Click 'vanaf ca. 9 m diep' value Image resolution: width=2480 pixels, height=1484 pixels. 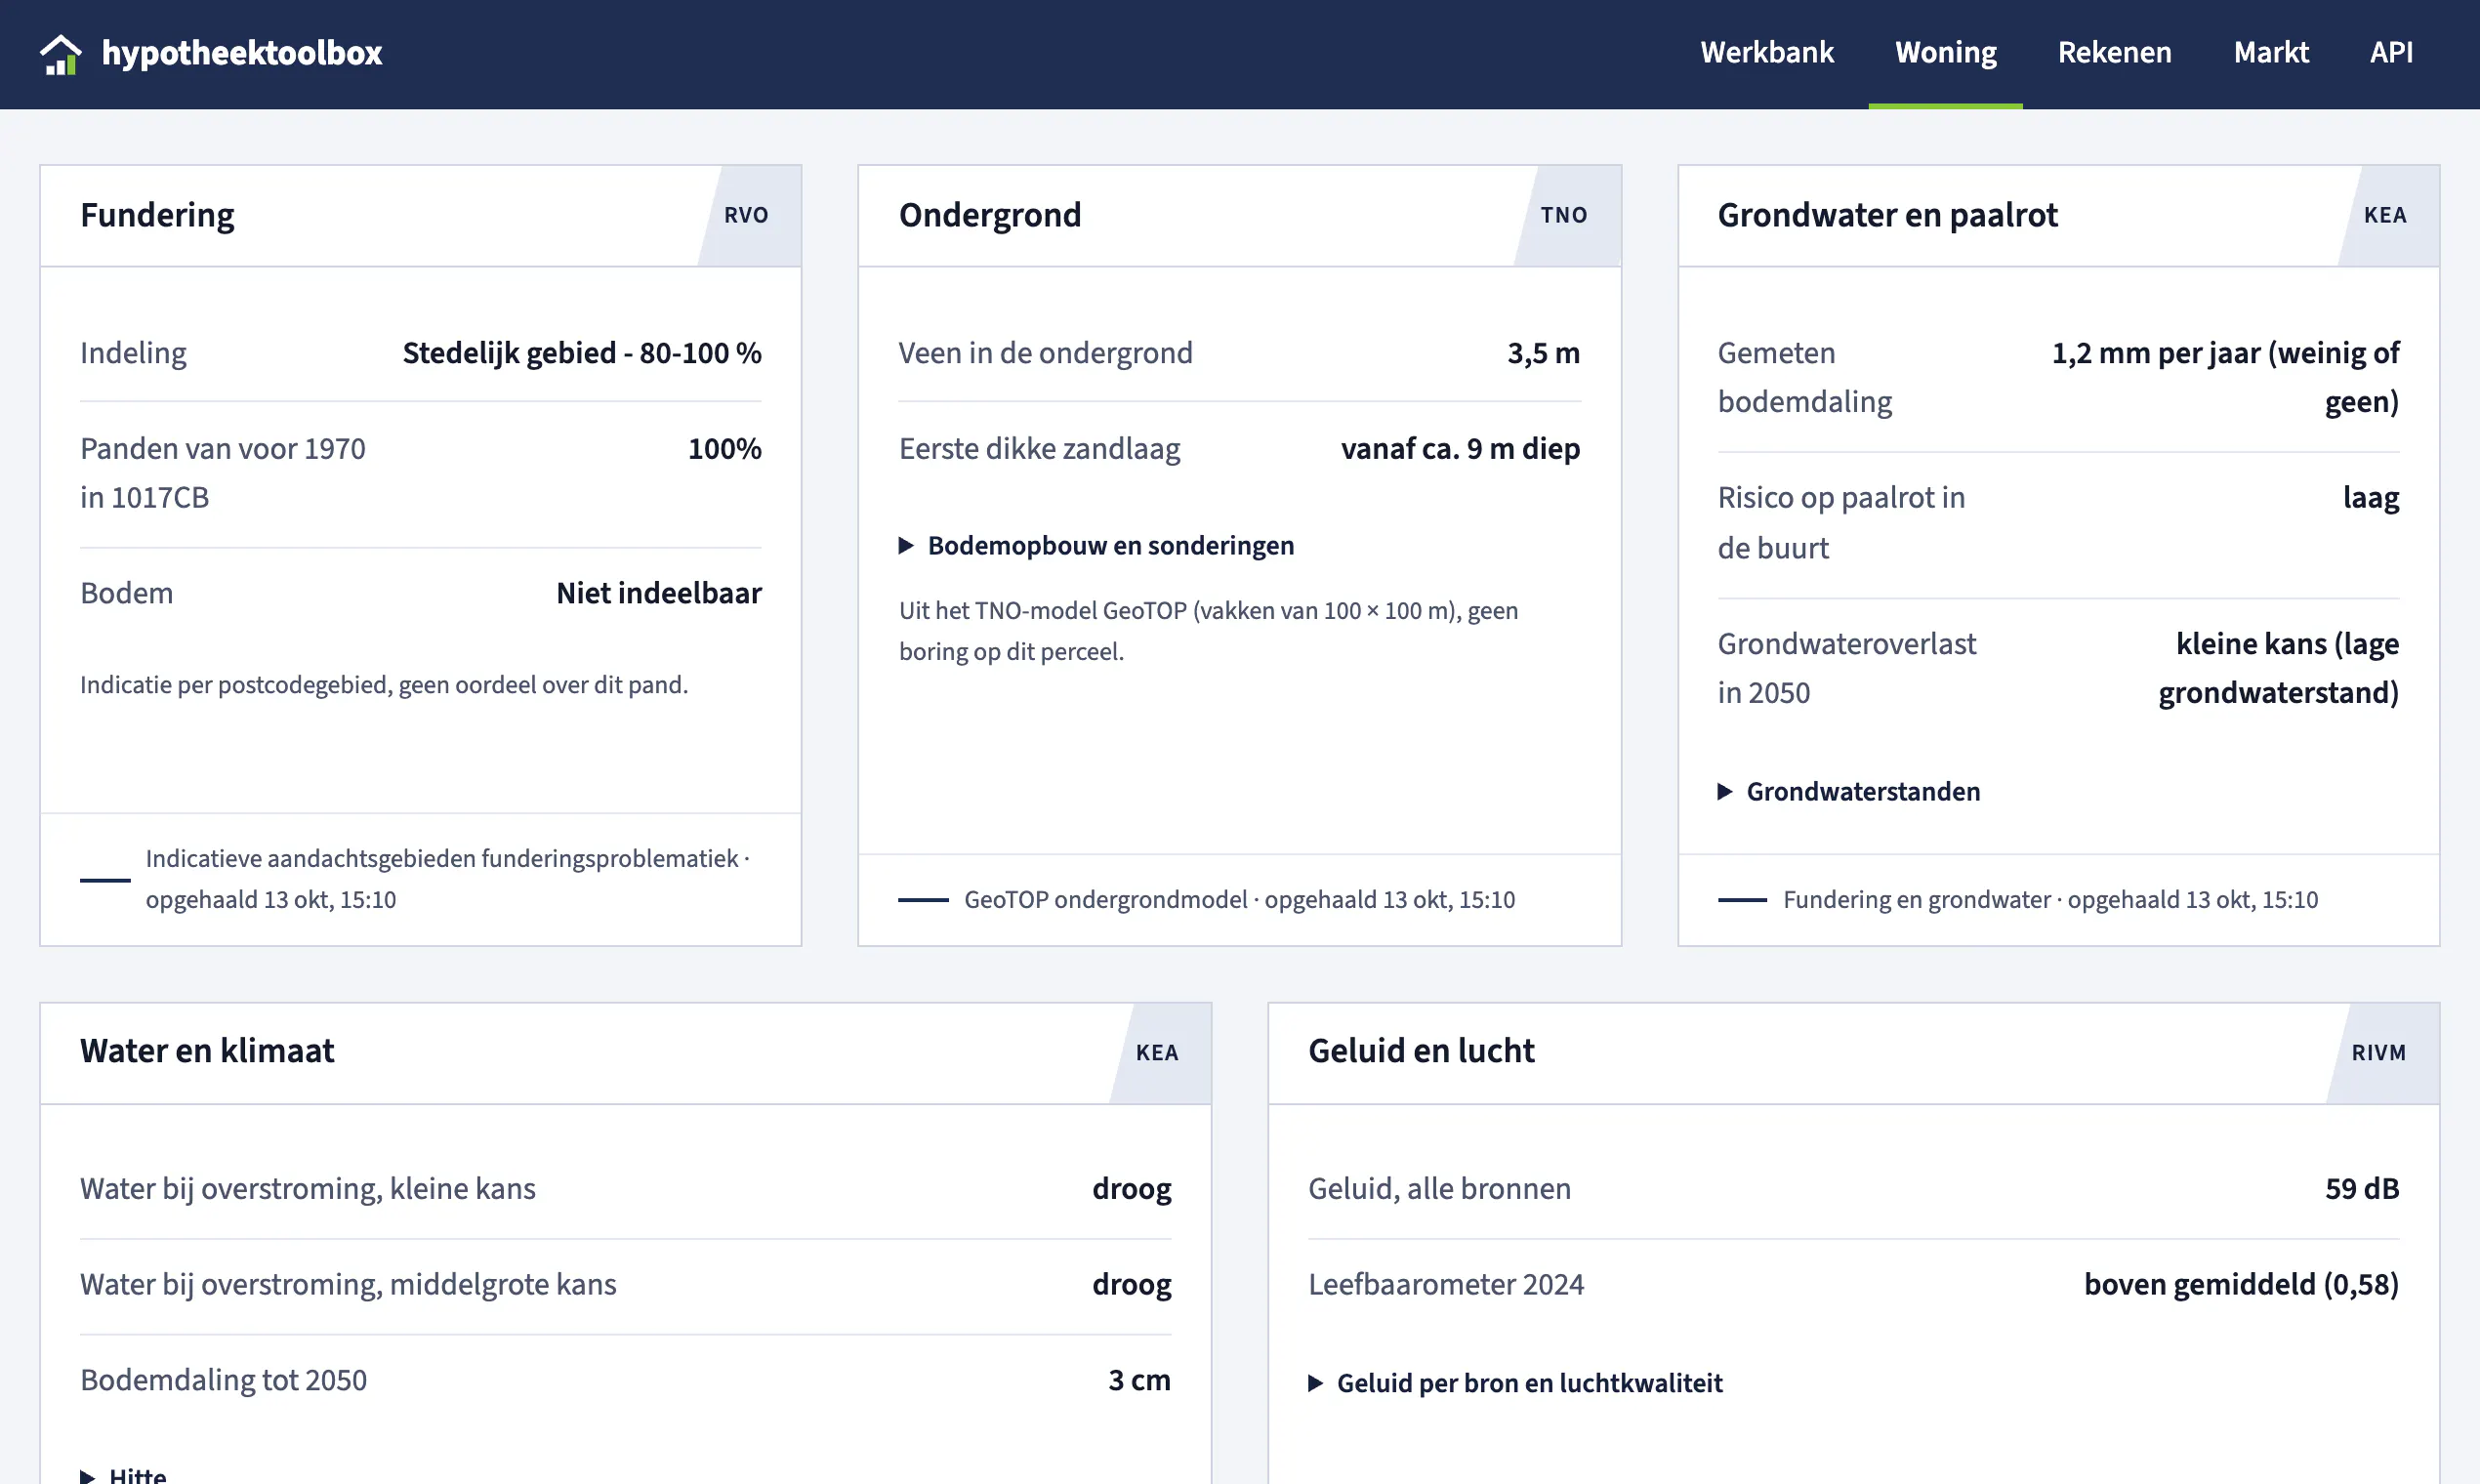(1461, 449)
